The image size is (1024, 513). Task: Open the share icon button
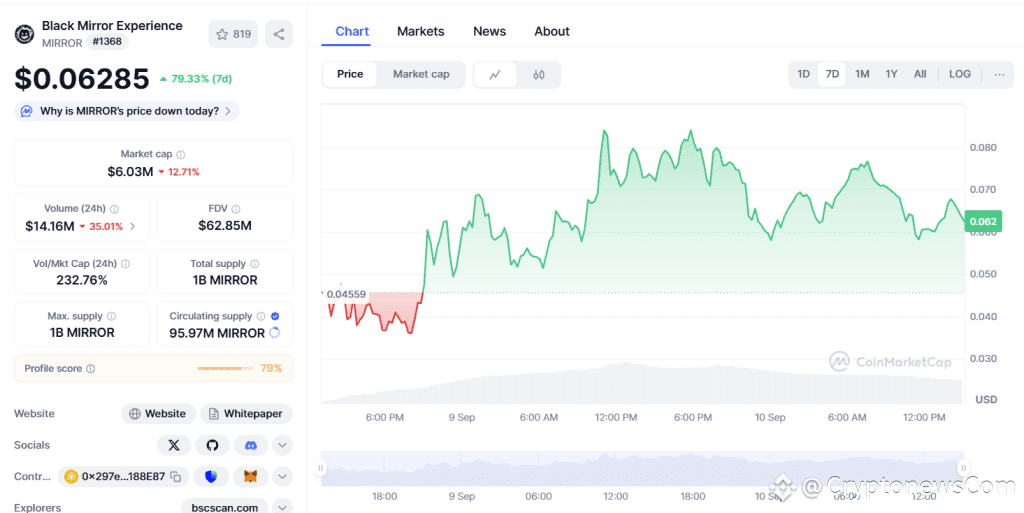279,35
